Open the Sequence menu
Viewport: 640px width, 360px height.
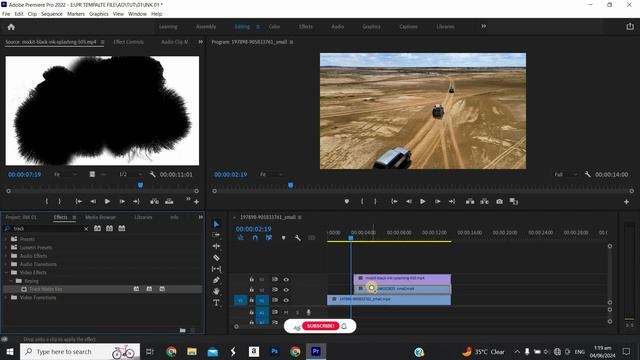click(52, 14)
